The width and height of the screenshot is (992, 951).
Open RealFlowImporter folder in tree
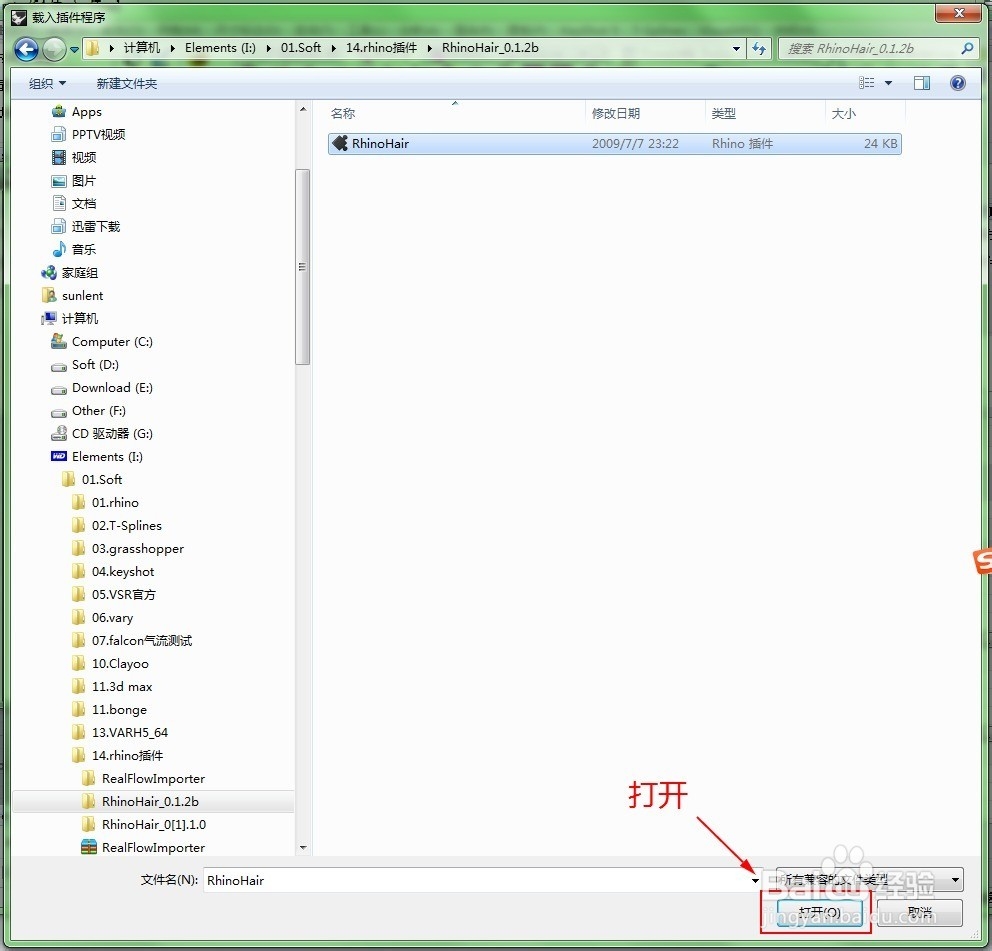[153, 778]
